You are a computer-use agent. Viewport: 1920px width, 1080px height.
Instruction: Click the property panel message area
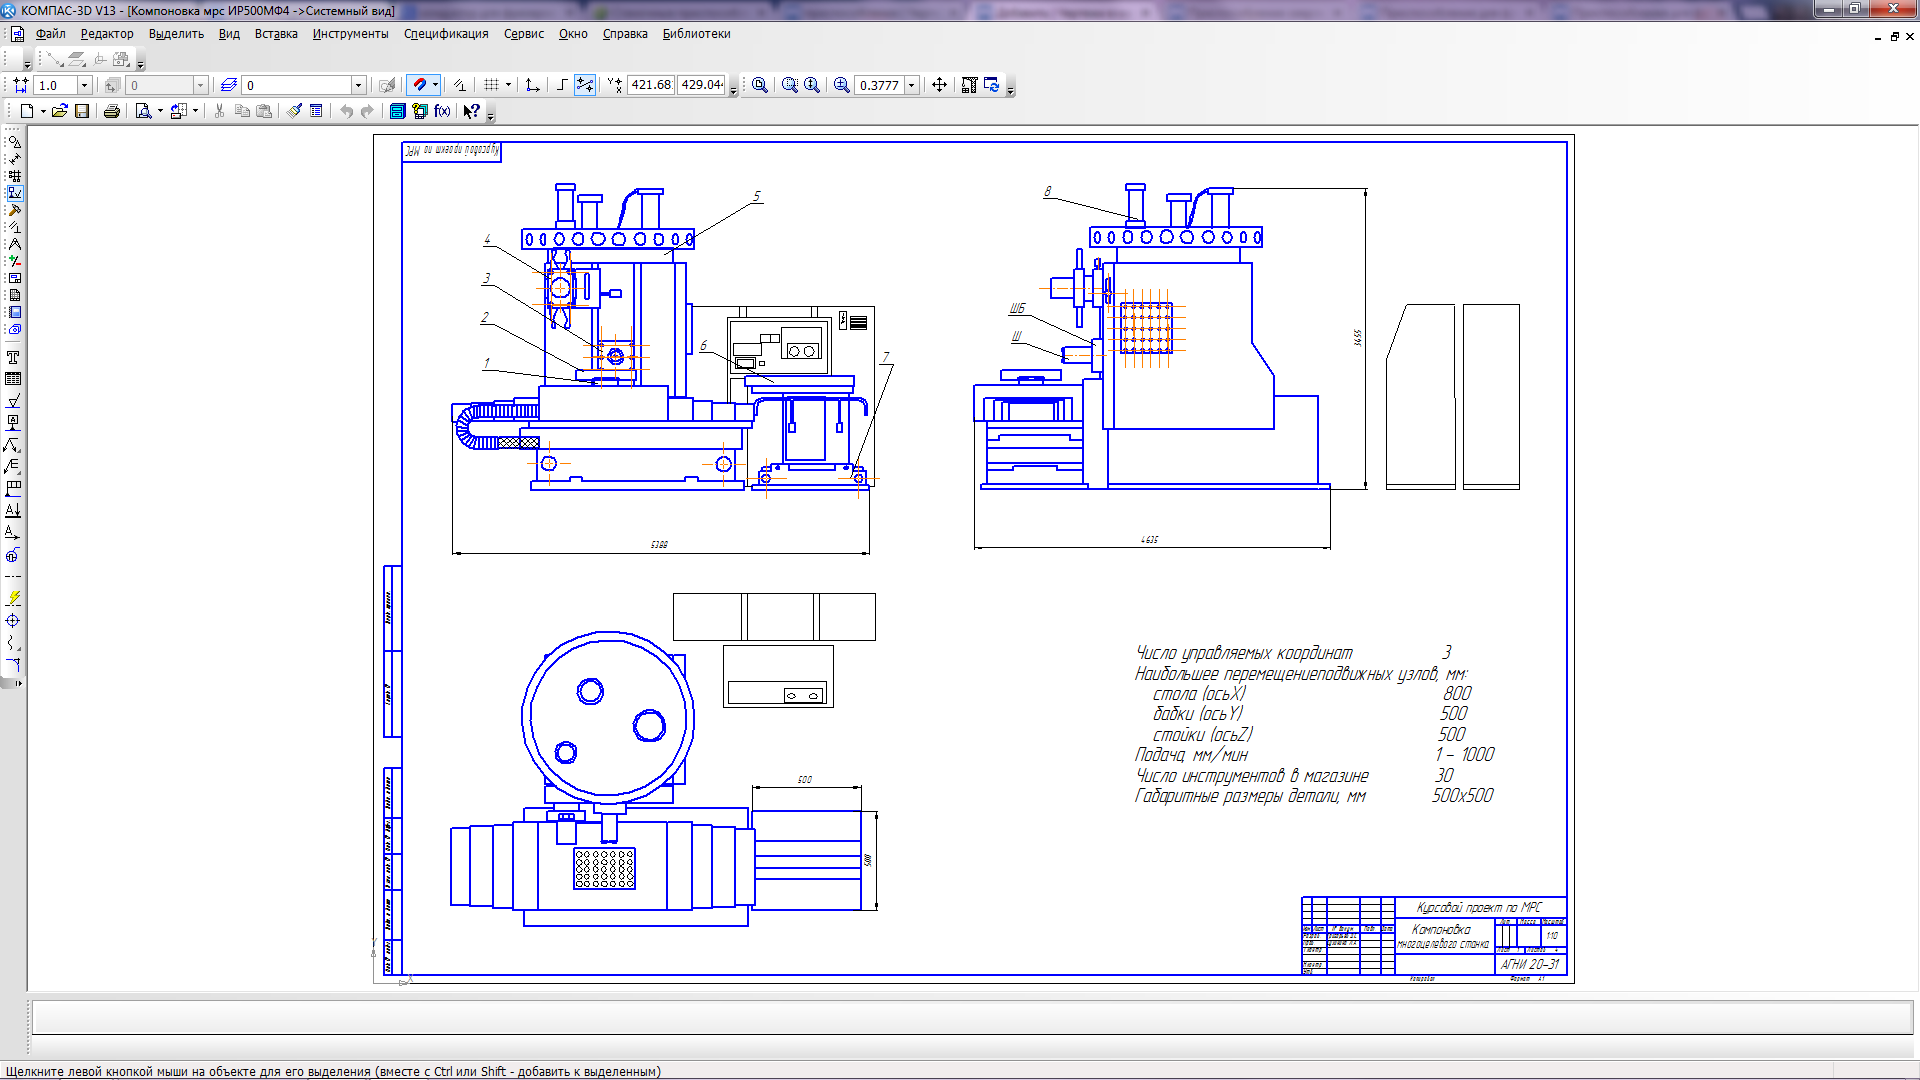[x=972, y=1017]
